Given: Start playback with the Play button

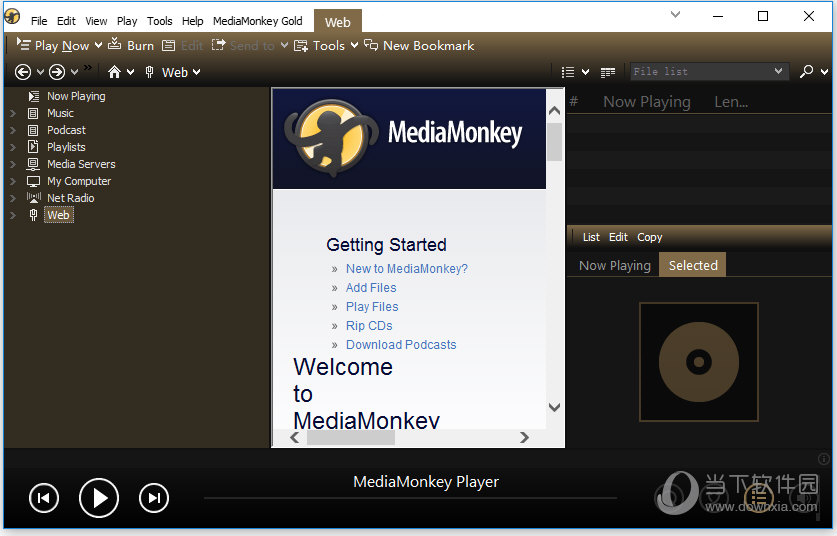Looking at the screenshot, I should point(99,498).
